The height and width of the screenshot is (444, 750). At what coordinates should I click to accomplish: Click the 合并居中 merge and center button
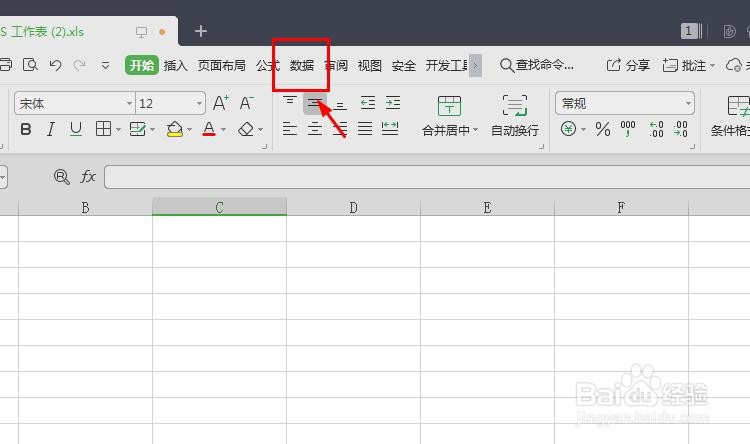[450, 116]
